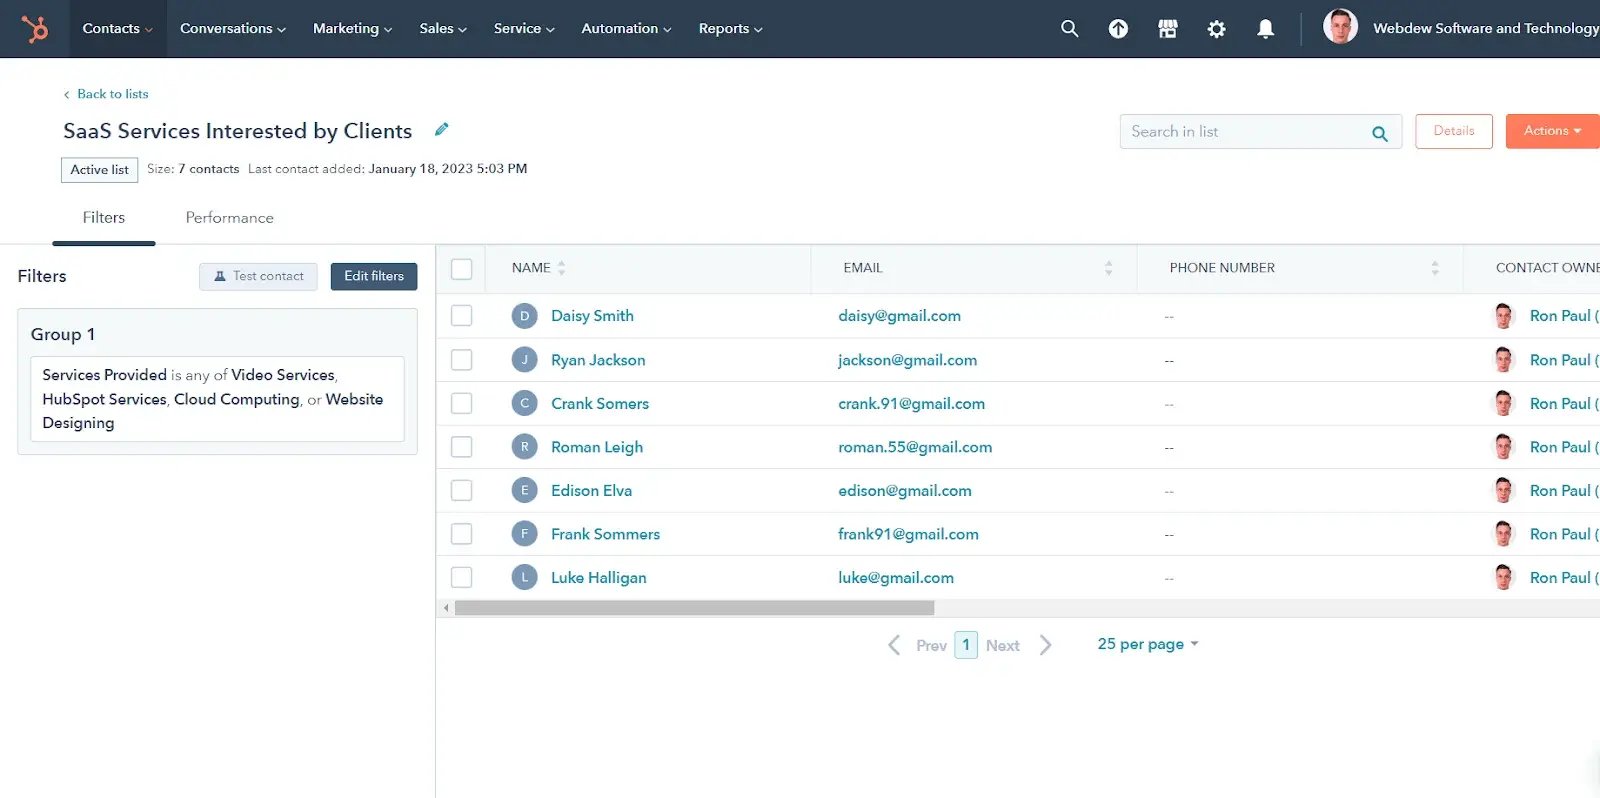Click Frank Sommers' avatar circle

tap(524, 534)
